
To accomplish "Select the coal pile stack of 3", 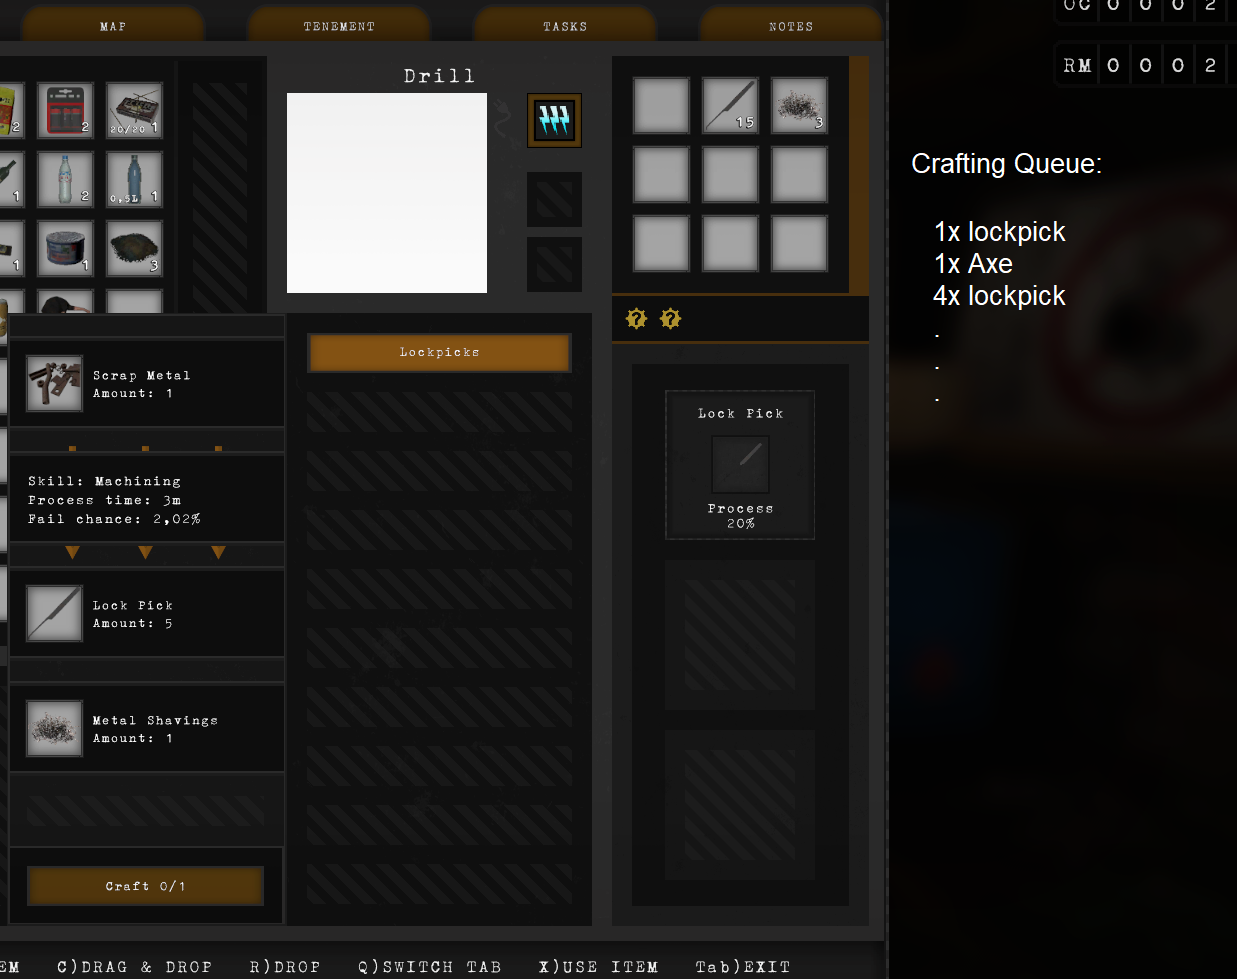I will tap(134, 249).
